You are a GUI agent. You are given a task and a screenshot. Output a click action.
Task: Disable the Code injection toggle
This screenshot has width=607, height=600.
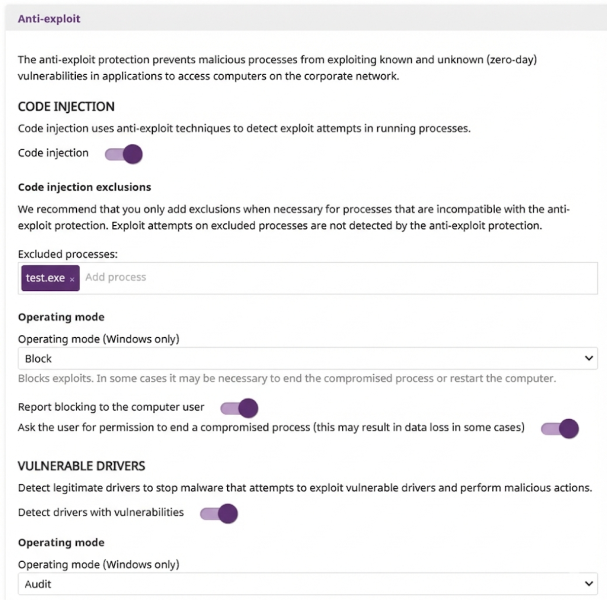coord(124,154)
